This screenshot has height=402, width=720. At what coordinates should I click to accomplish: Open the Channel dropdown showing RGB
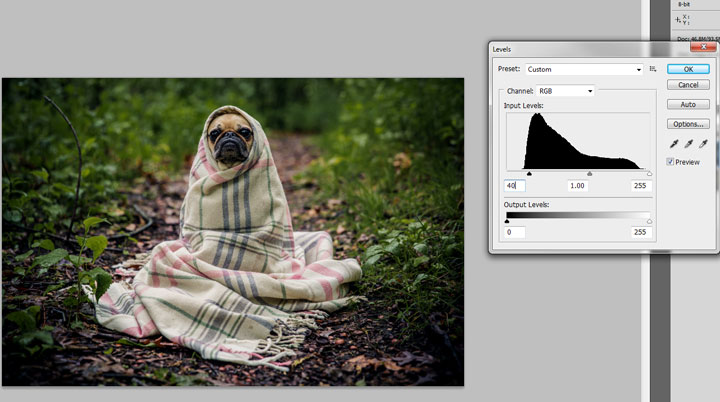click(x=565, y=91)
